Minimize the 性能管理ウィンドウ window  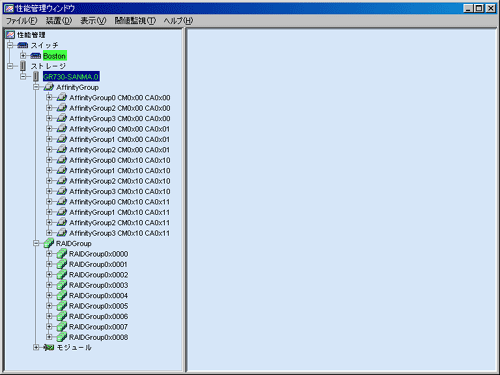pyautogui.click(x=469, y=8)
